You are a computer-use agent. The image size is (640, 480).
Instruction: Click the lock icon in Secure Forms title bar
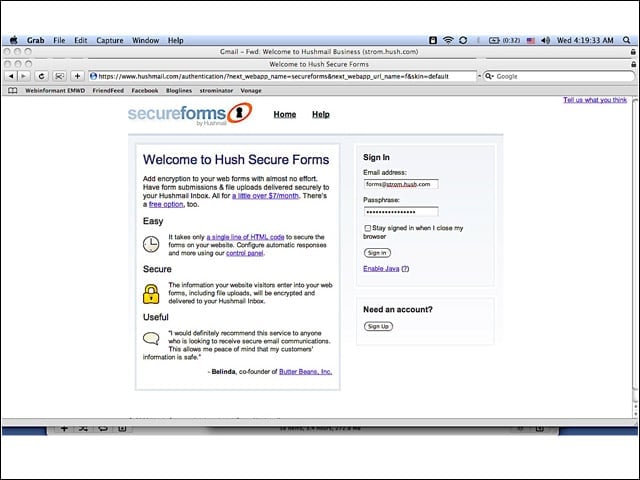pyautogui.click(x=633, y=64)
